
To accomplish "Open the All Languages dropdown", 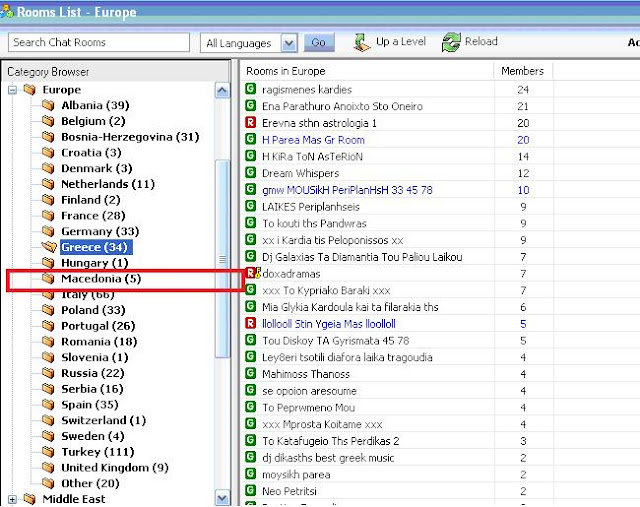I will [289, 43].
